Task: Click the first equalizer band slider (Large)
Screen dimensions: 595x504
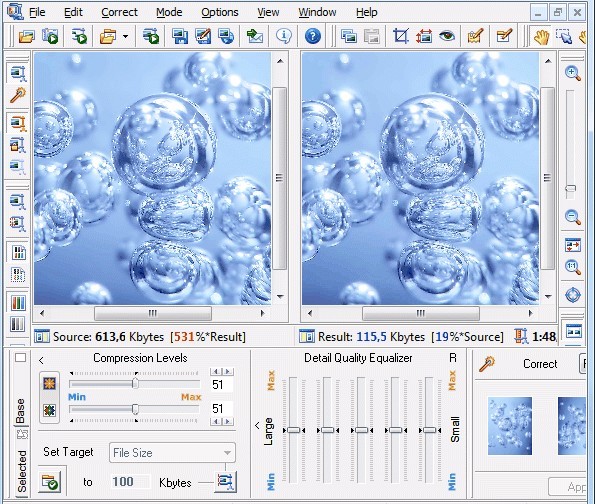Action: (x=293, y=430)
